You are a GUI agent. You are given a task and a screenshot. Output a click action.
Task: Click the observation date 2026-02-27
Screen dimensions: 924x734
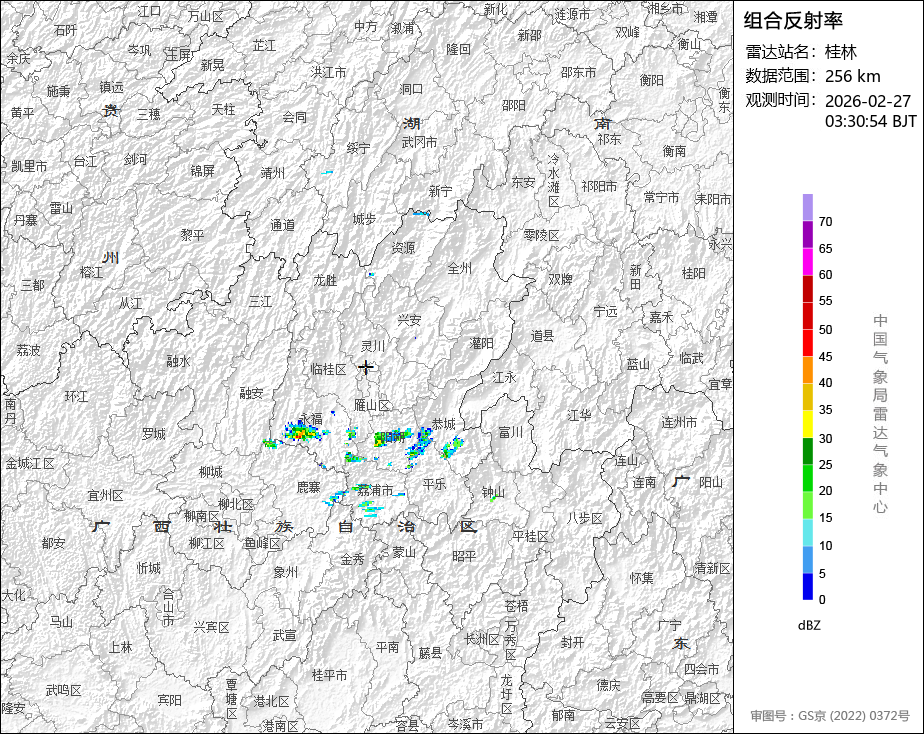[868, 101]
